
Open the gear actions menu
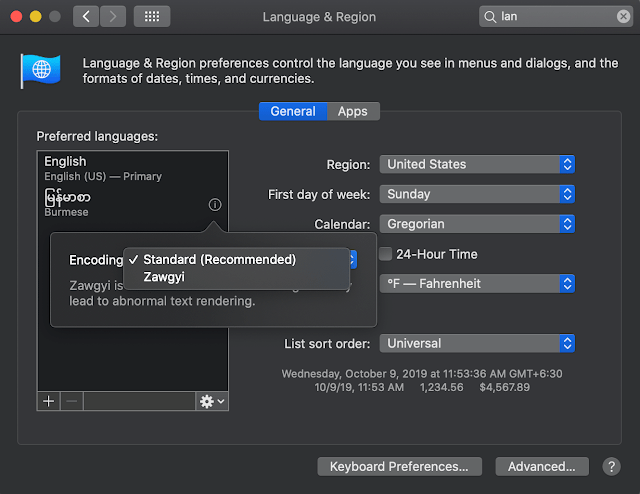[x=212, y=401]
